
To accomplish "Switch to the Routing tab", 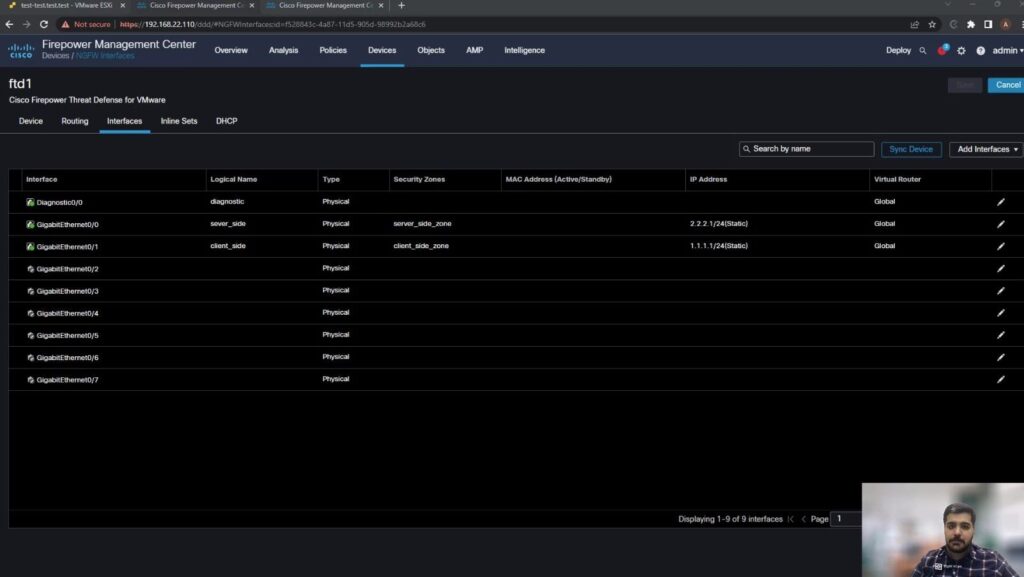I will [74, 121].
